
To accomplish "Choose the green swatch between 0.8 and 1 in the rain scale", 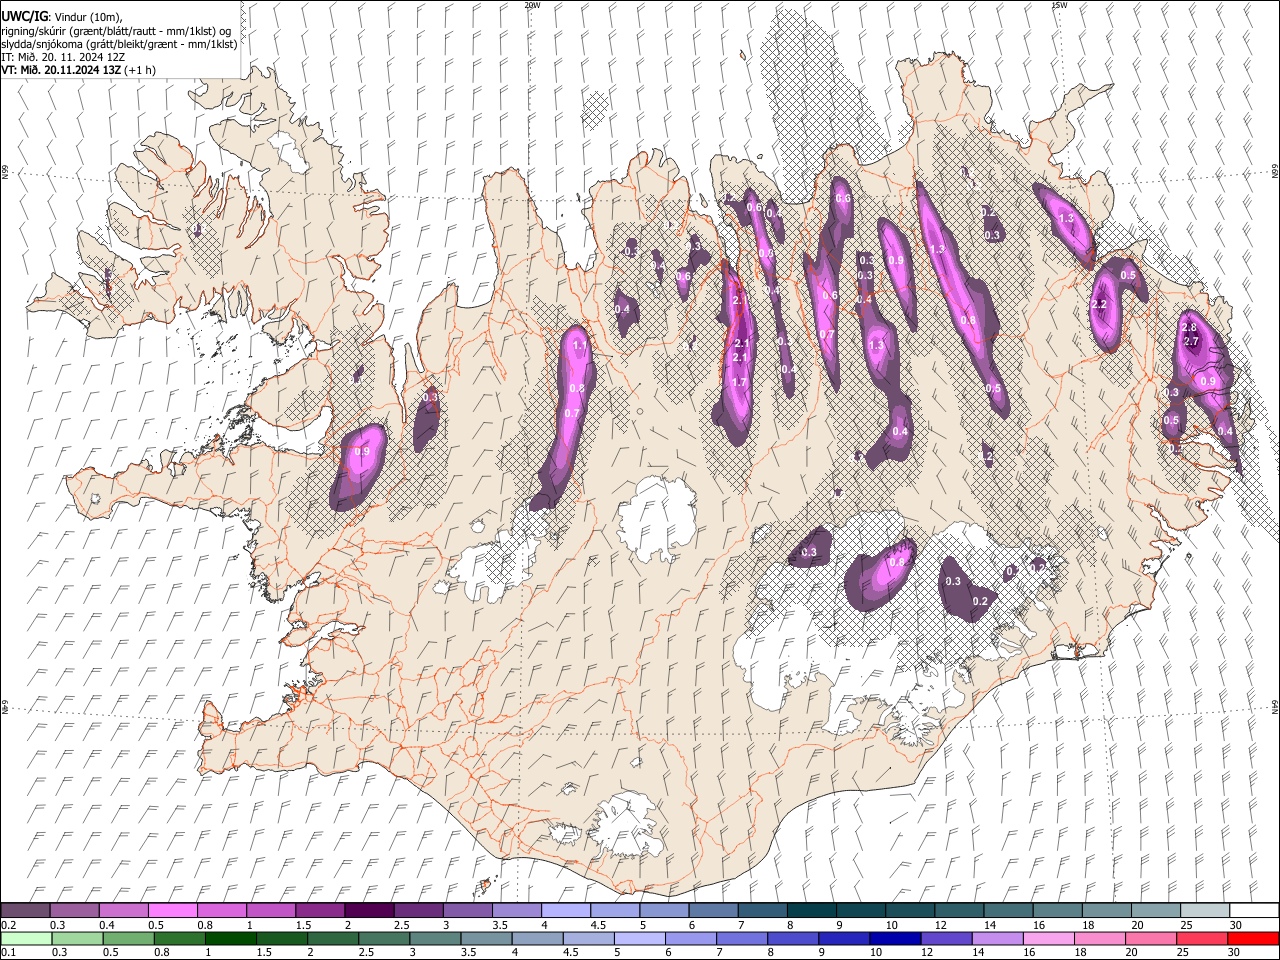I will click(180, 938).
